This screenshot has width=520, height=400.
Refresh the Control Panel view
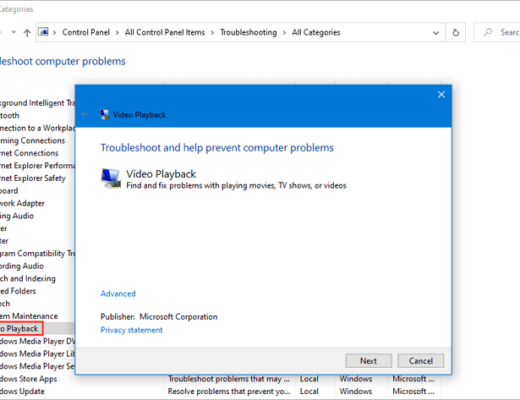(x=456, y=32)
